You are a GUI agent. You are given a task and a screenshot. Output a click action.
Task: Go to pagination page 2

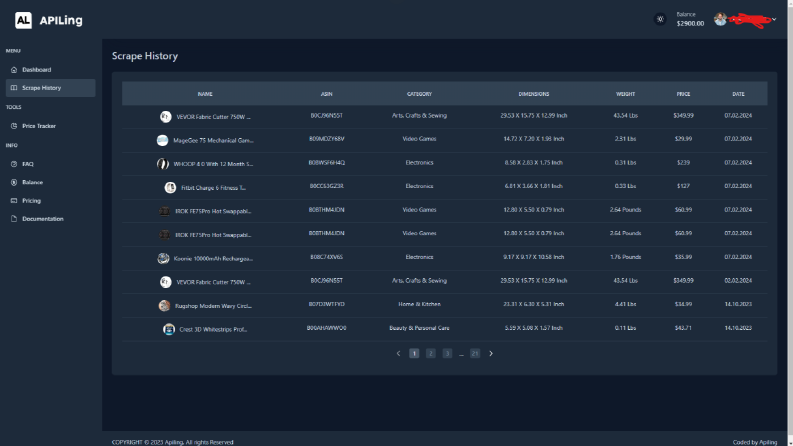point(430,353)
